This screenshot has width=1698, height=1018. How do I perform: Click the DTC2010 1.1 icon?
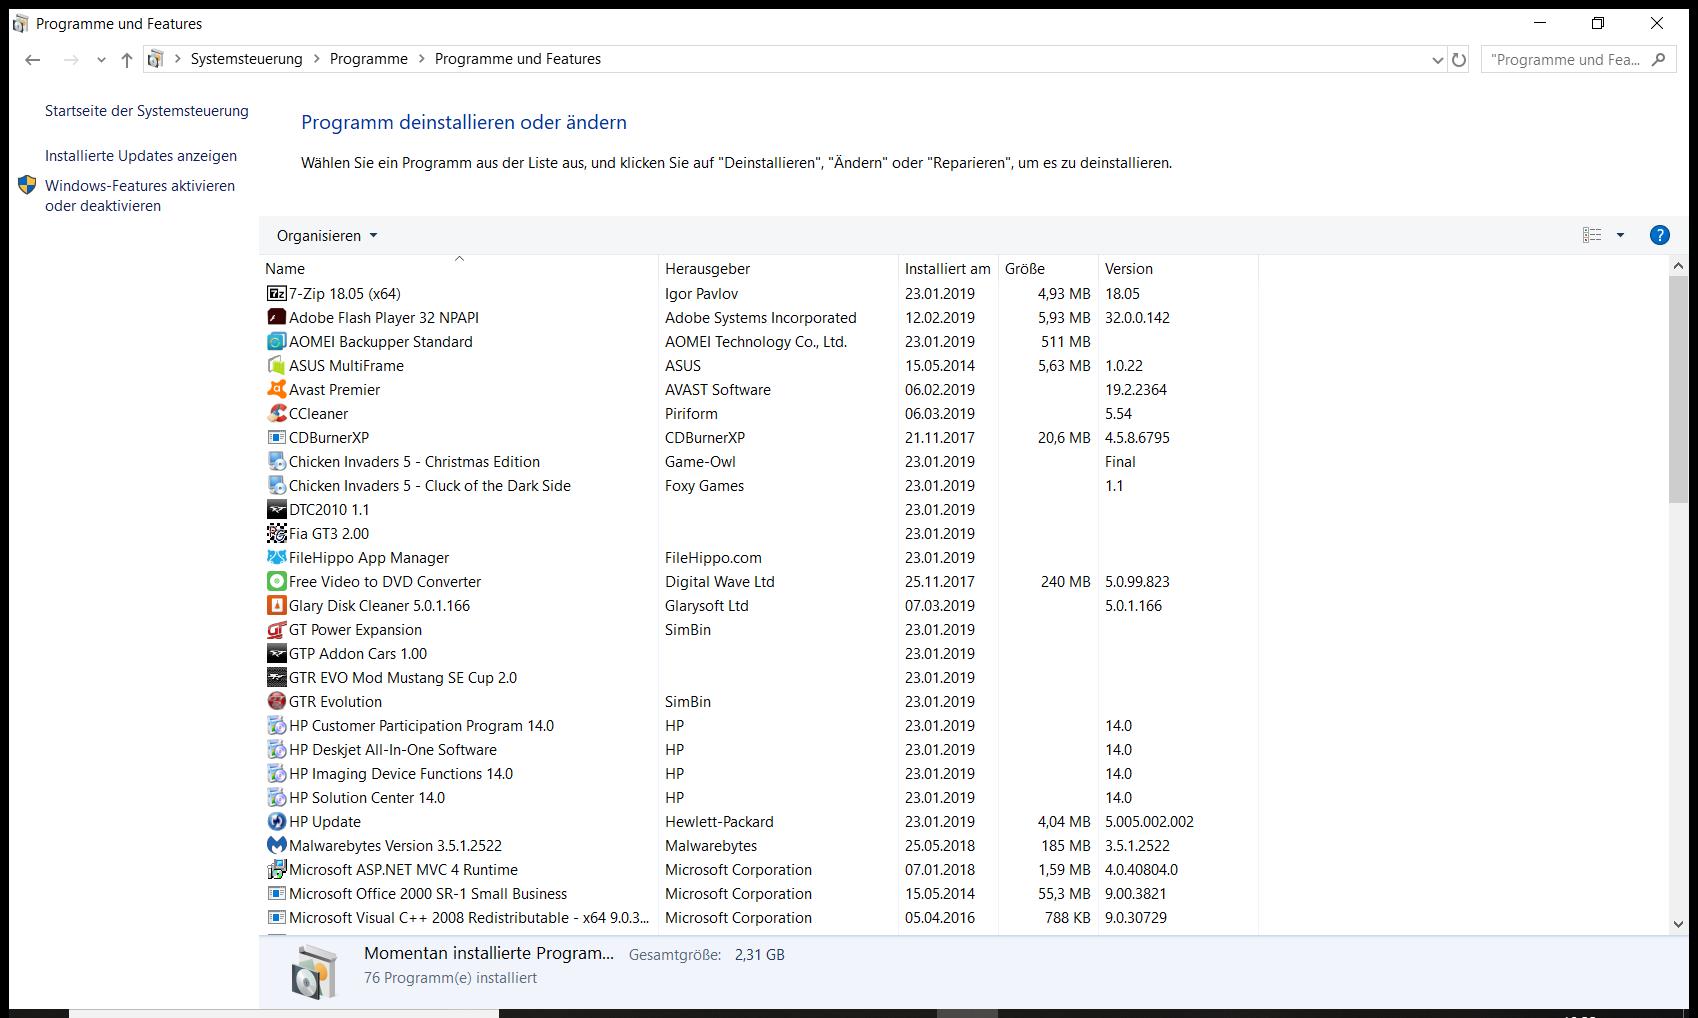[277, 509]
